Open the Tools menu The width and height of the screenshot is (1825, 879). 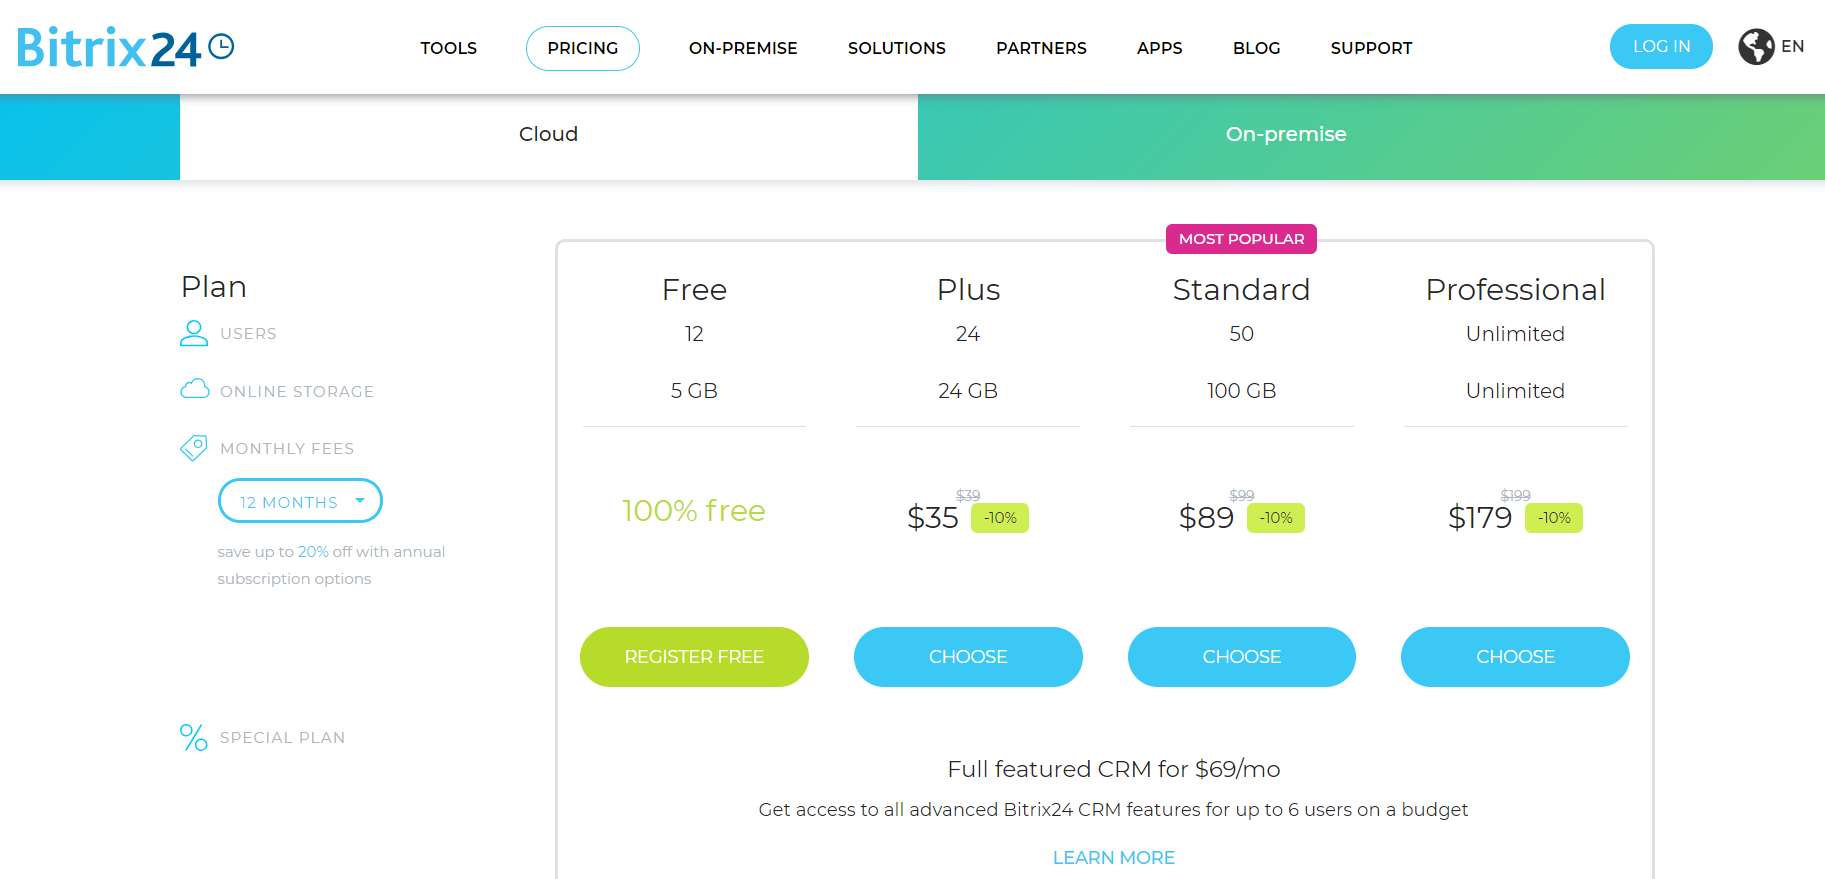tap(448, 48)
